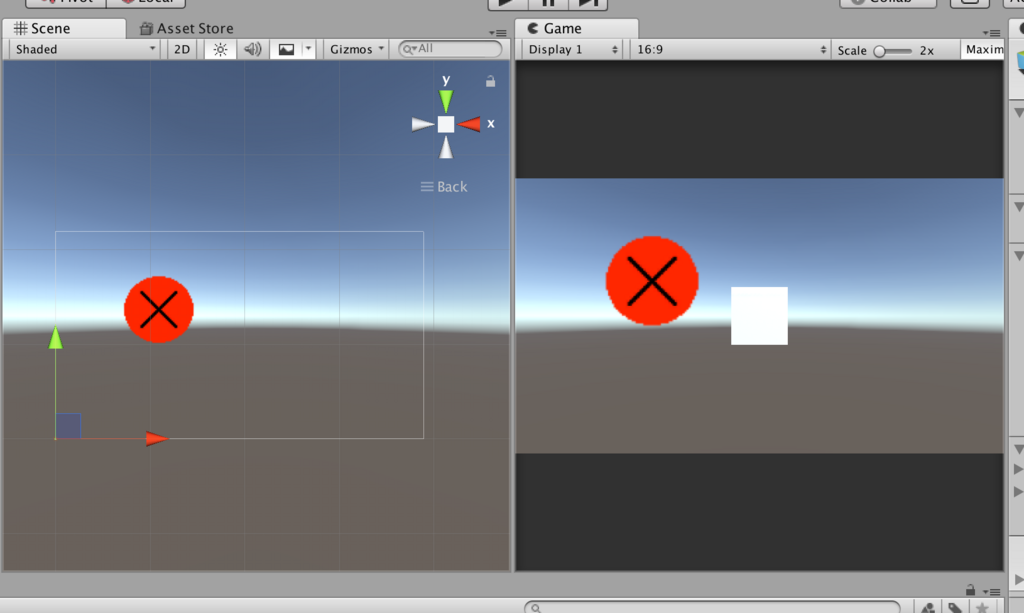Click the red X move handle arrow
The width and height of the screenshot is (1024, 613).
157,438
